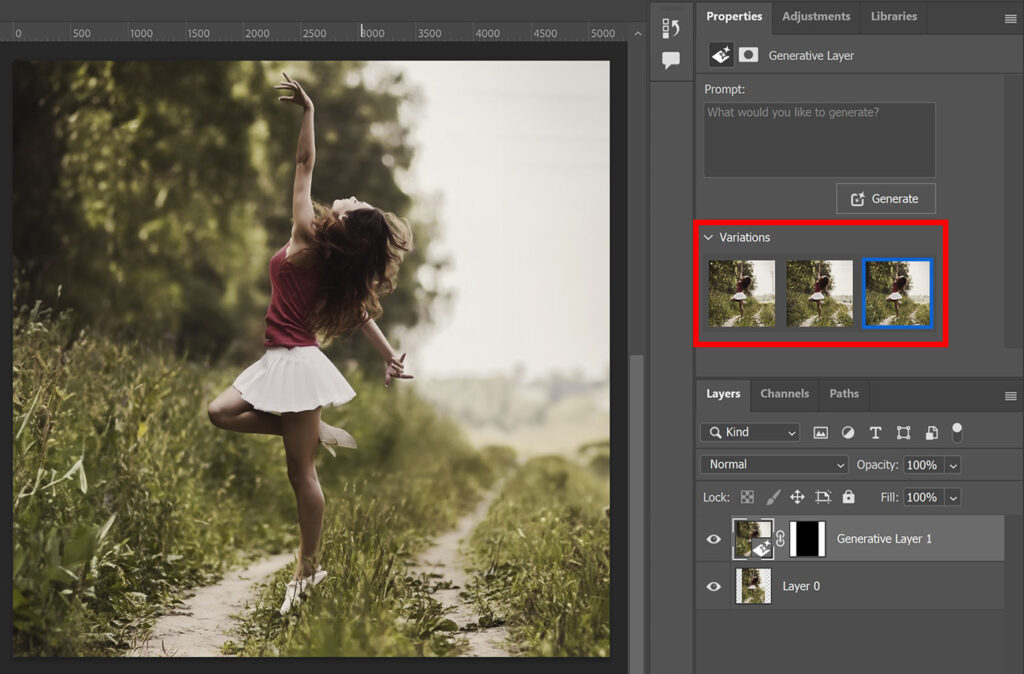Lock layer position

tap(797, 497)
